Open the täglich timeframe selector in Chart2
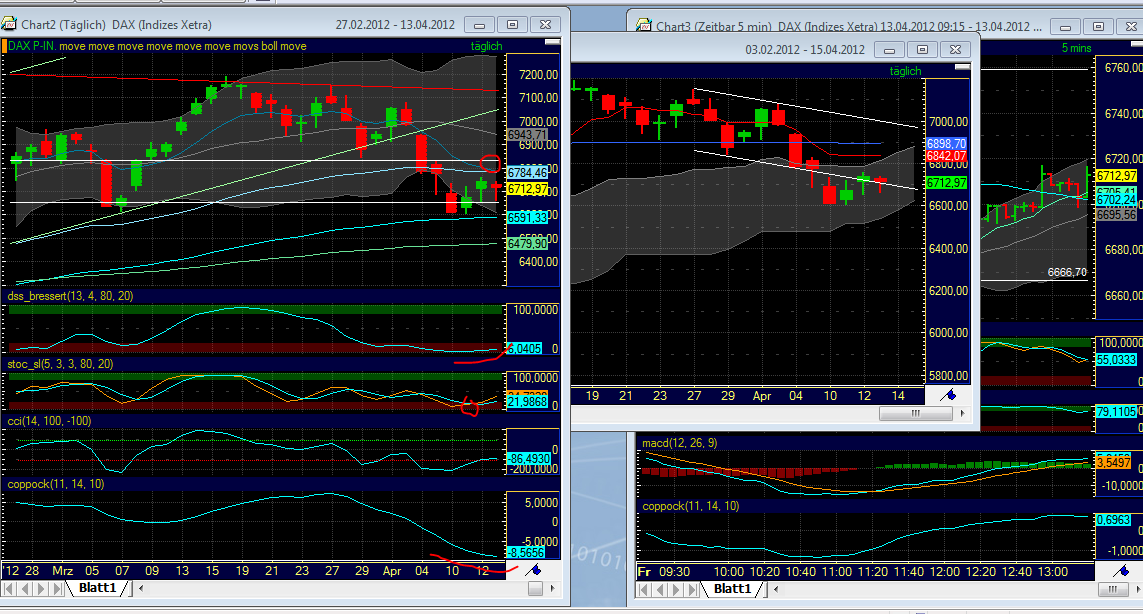 (x=486, y=45)
